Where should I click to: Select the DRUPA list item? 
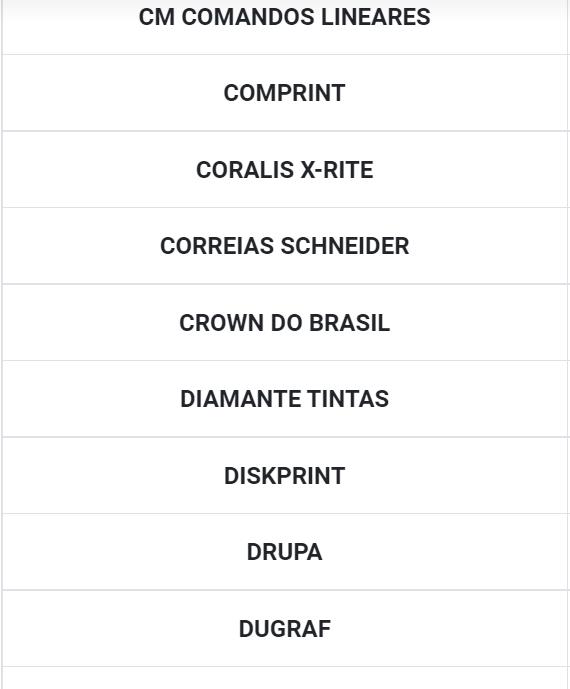click(285, 552)
